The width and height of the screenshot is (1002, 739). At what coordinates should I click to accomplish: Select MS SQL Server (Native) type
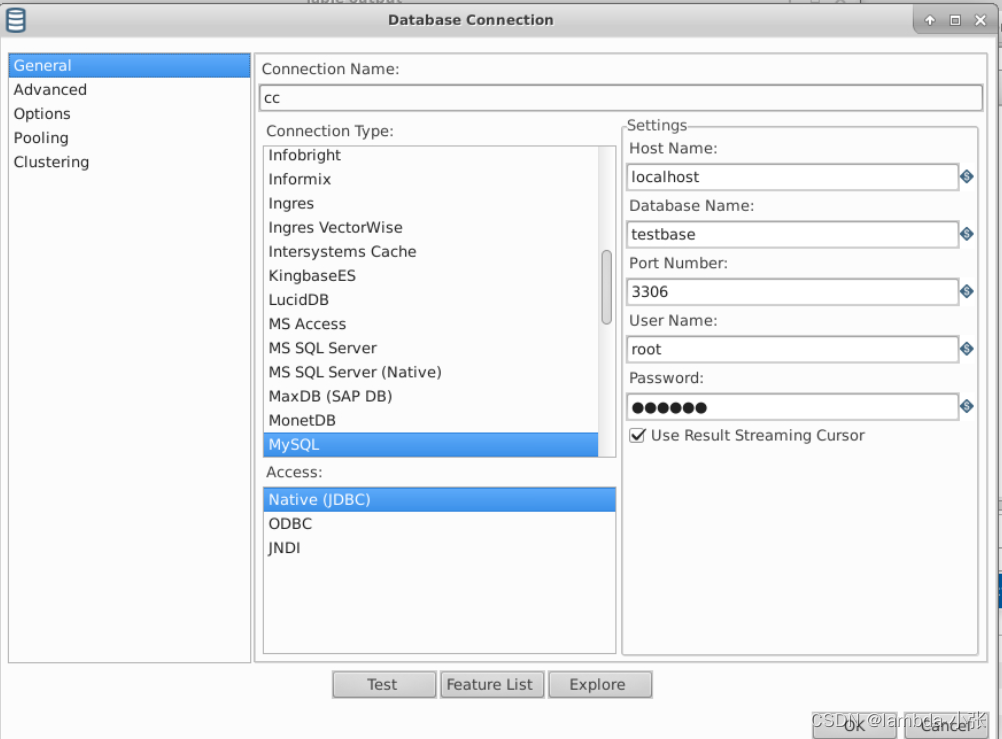(431, 372)
